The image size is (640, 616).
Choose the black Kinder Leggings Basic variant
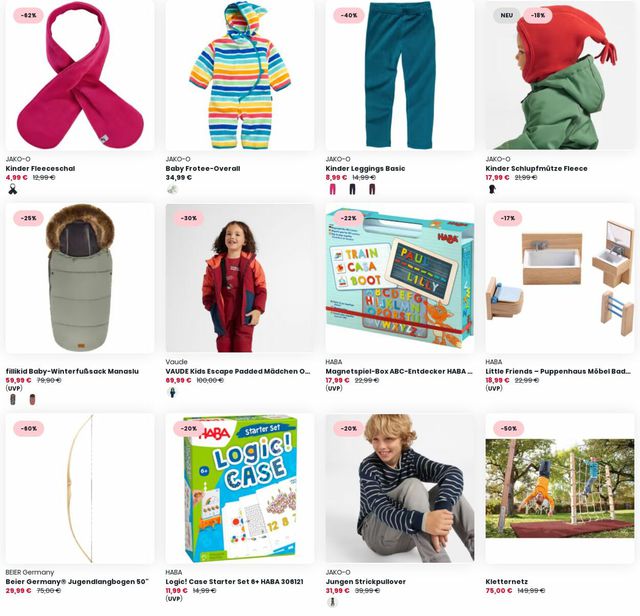[x=352, y=189]
